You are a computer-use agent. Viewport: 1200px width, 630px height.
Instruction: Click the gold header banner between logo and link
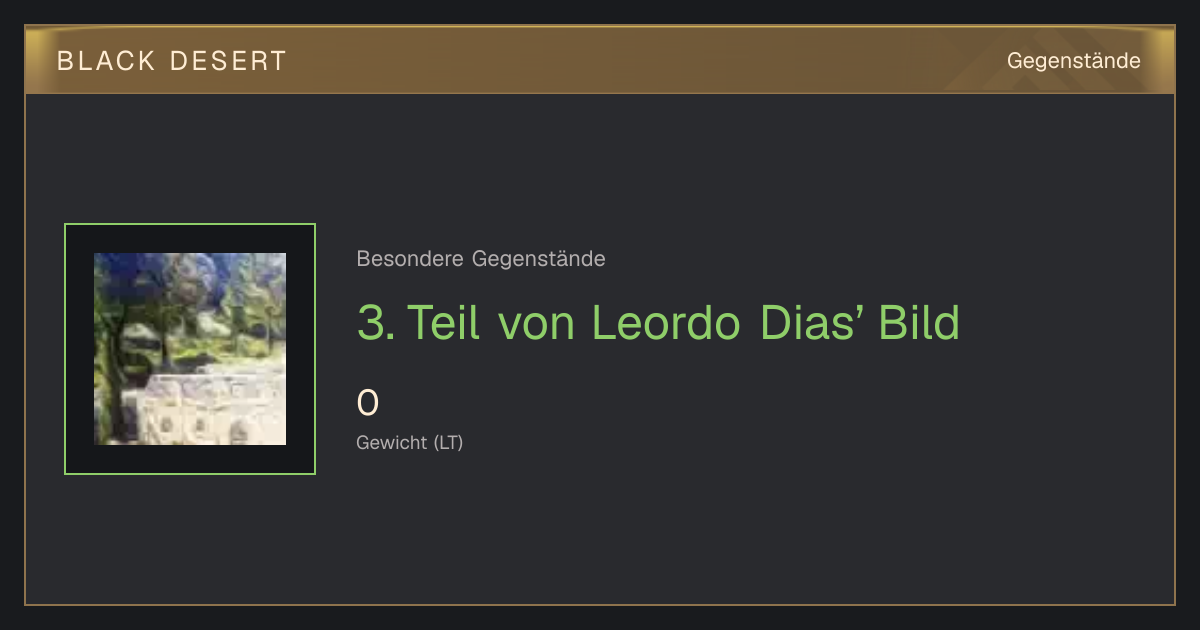(x=646, y=61)
